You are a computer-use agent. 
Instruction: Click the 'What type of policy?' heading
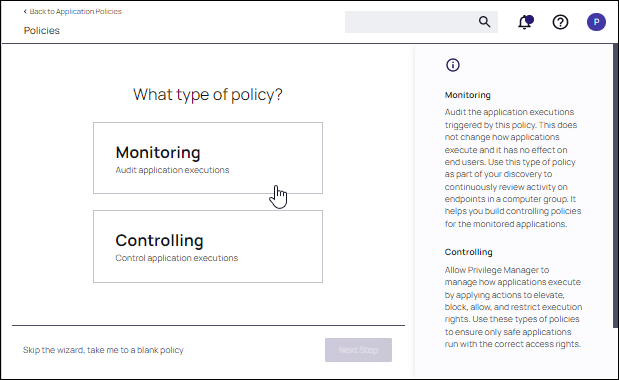point(208,95)
